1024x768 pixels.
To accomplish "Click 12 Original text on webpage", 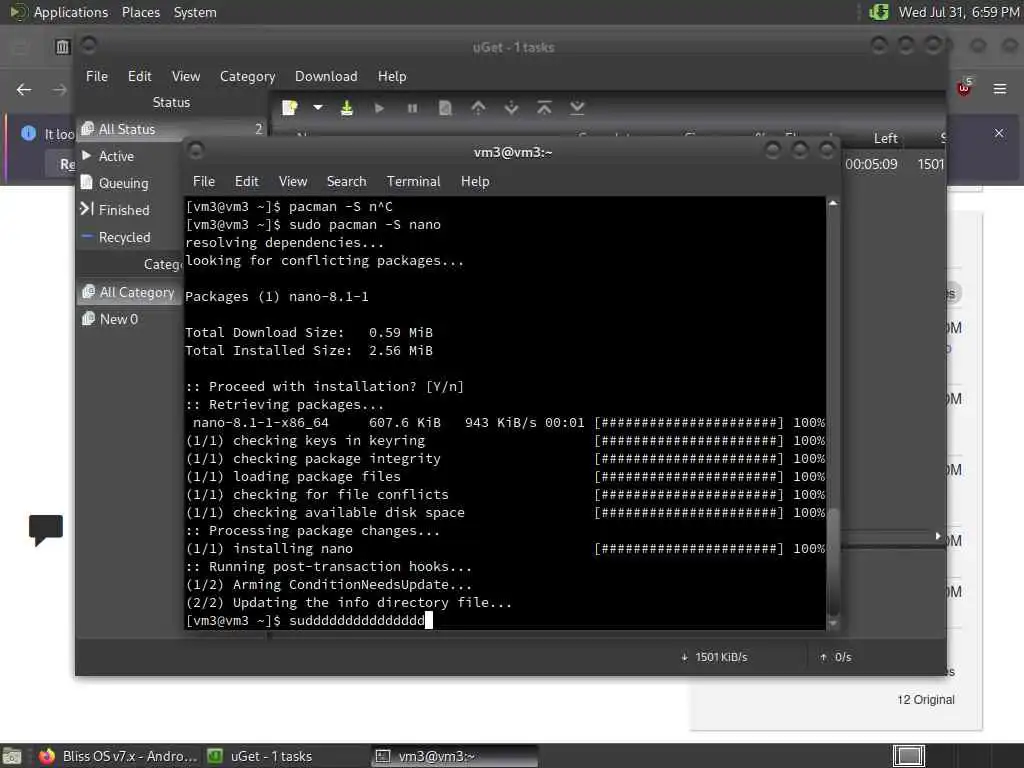I will [x=925, y=699].
